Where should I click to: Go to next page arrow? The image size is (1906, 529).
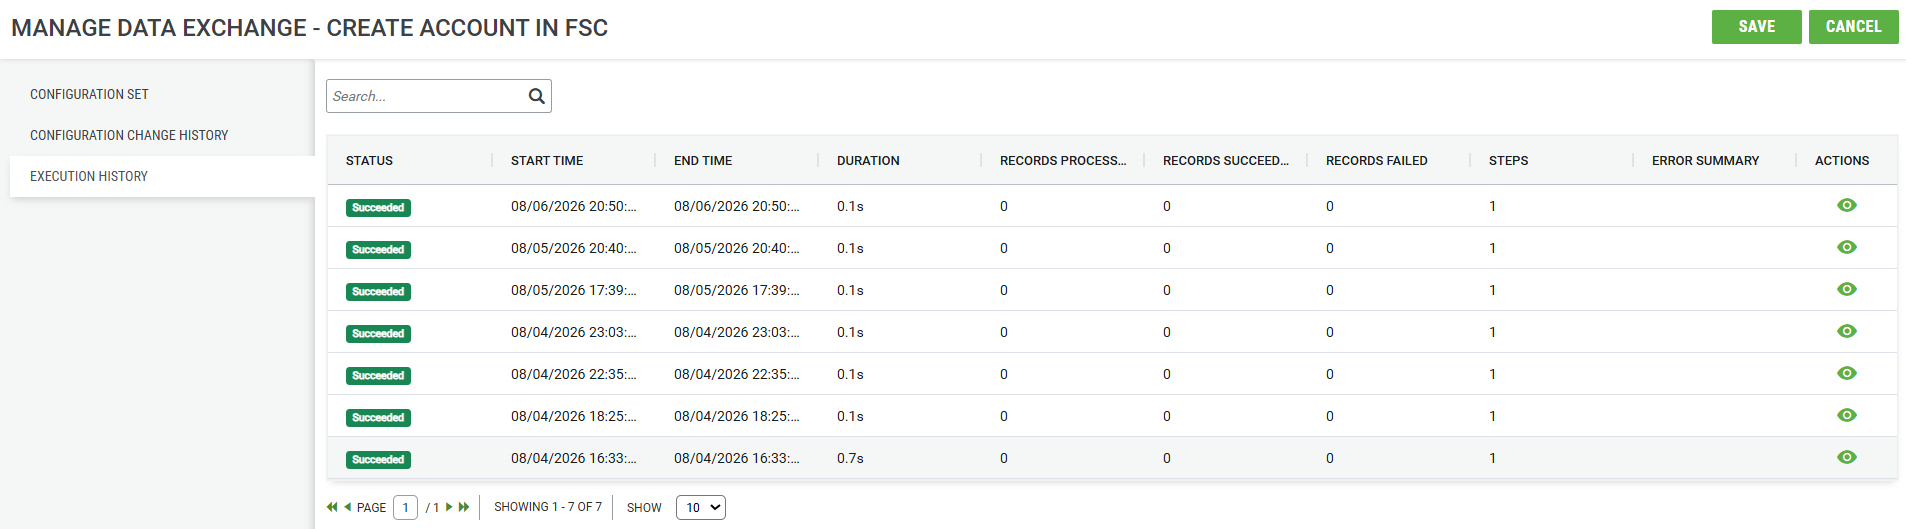(x=449, y=507)
